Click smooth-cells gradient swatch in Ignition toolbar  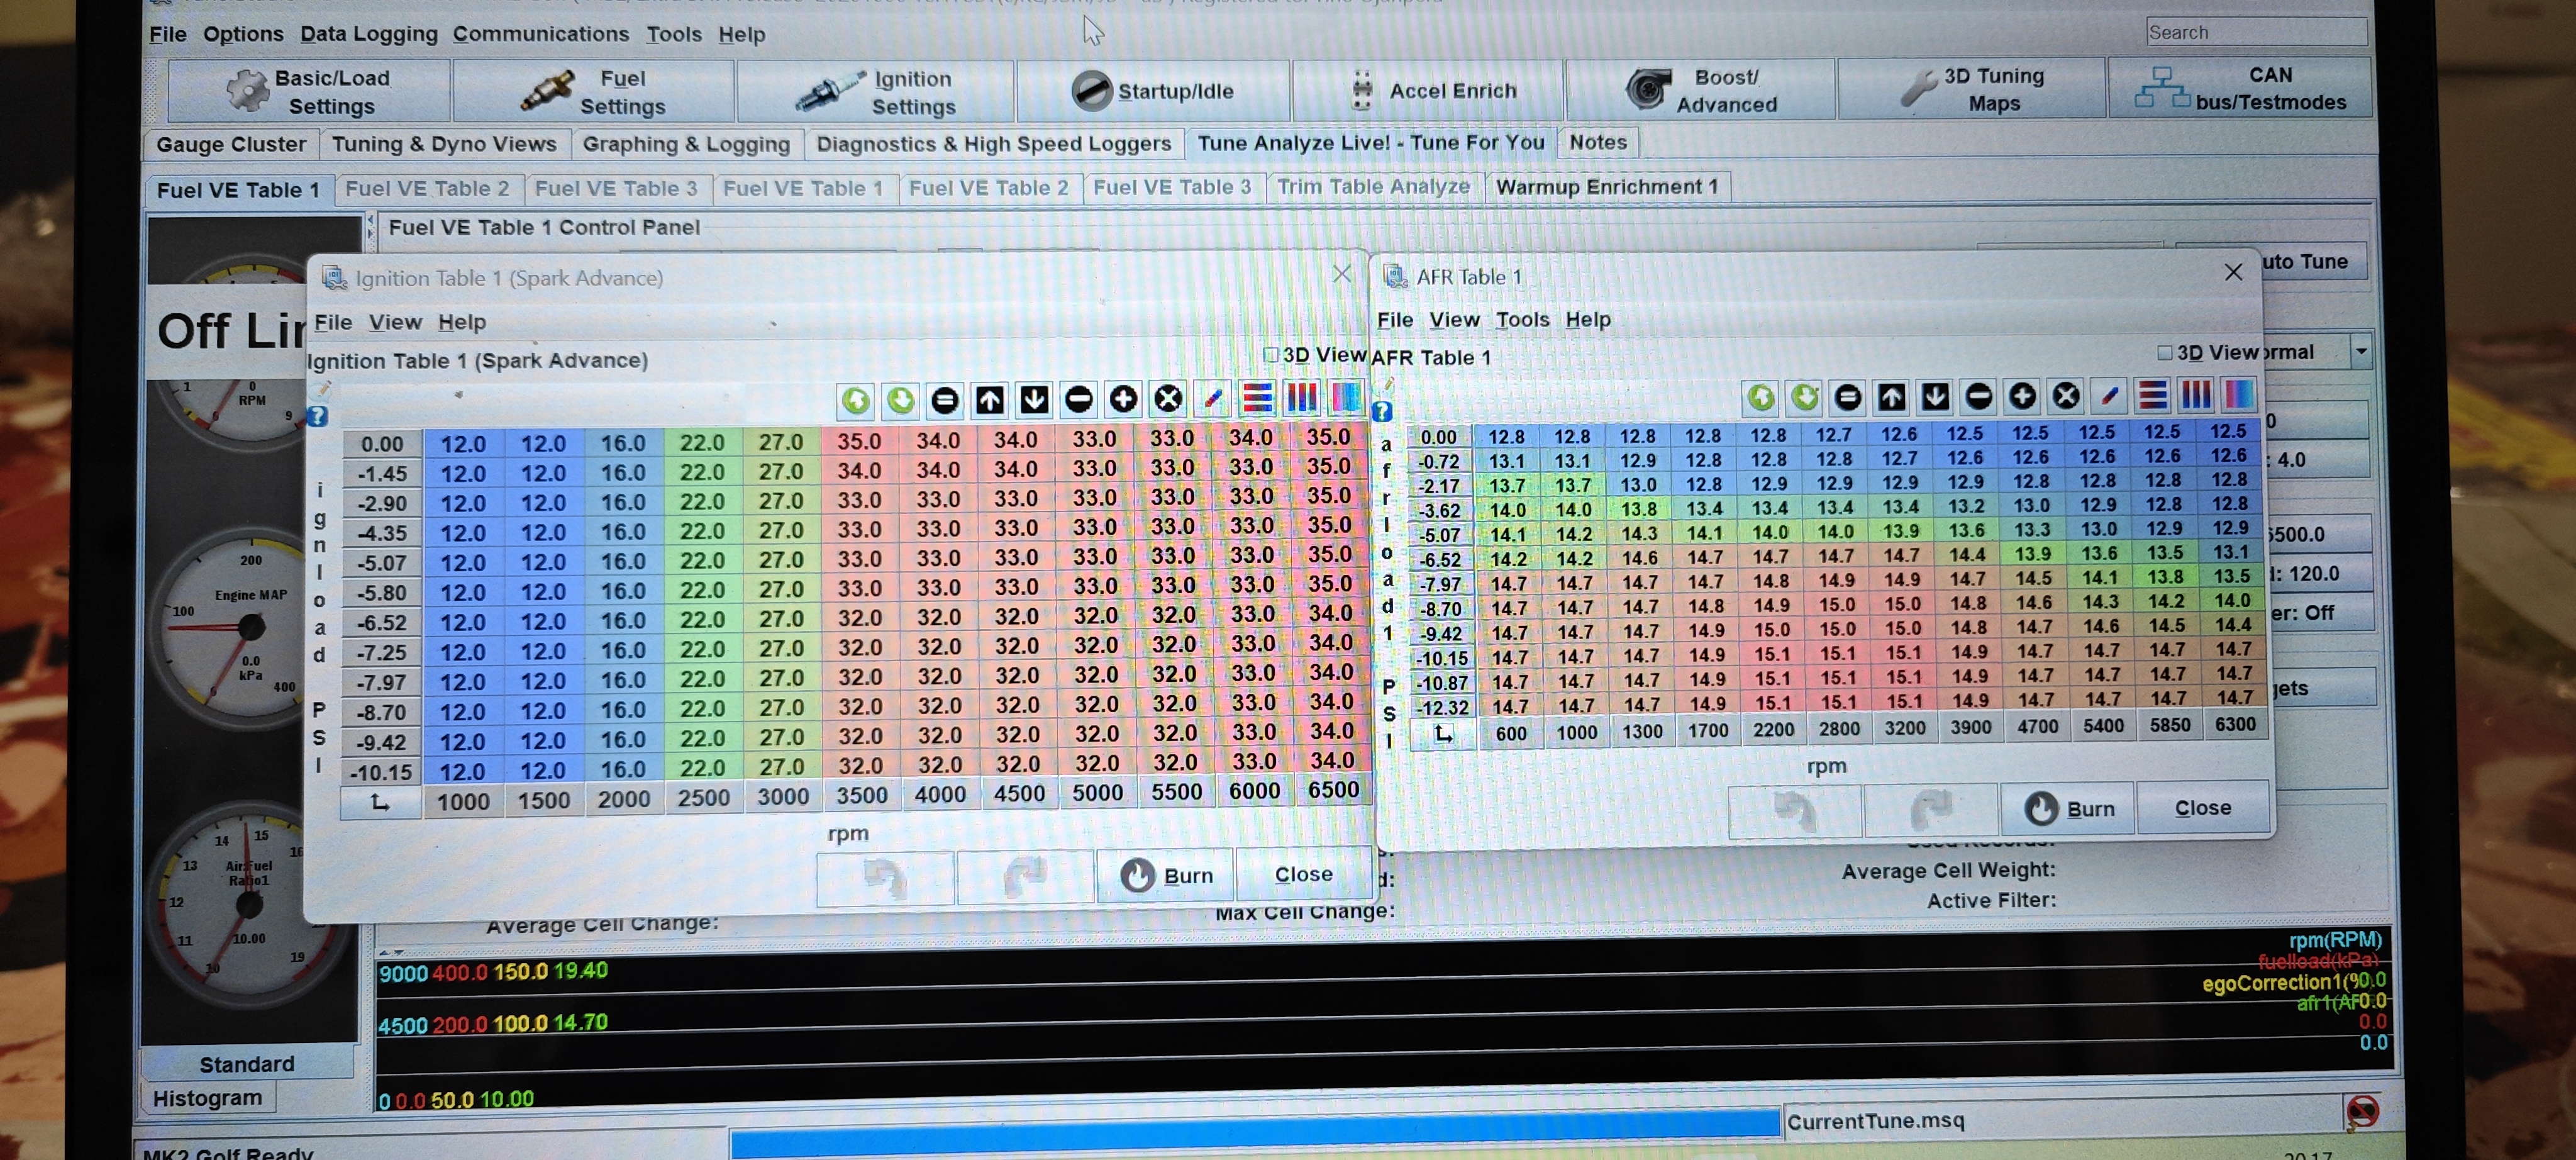1346,398
